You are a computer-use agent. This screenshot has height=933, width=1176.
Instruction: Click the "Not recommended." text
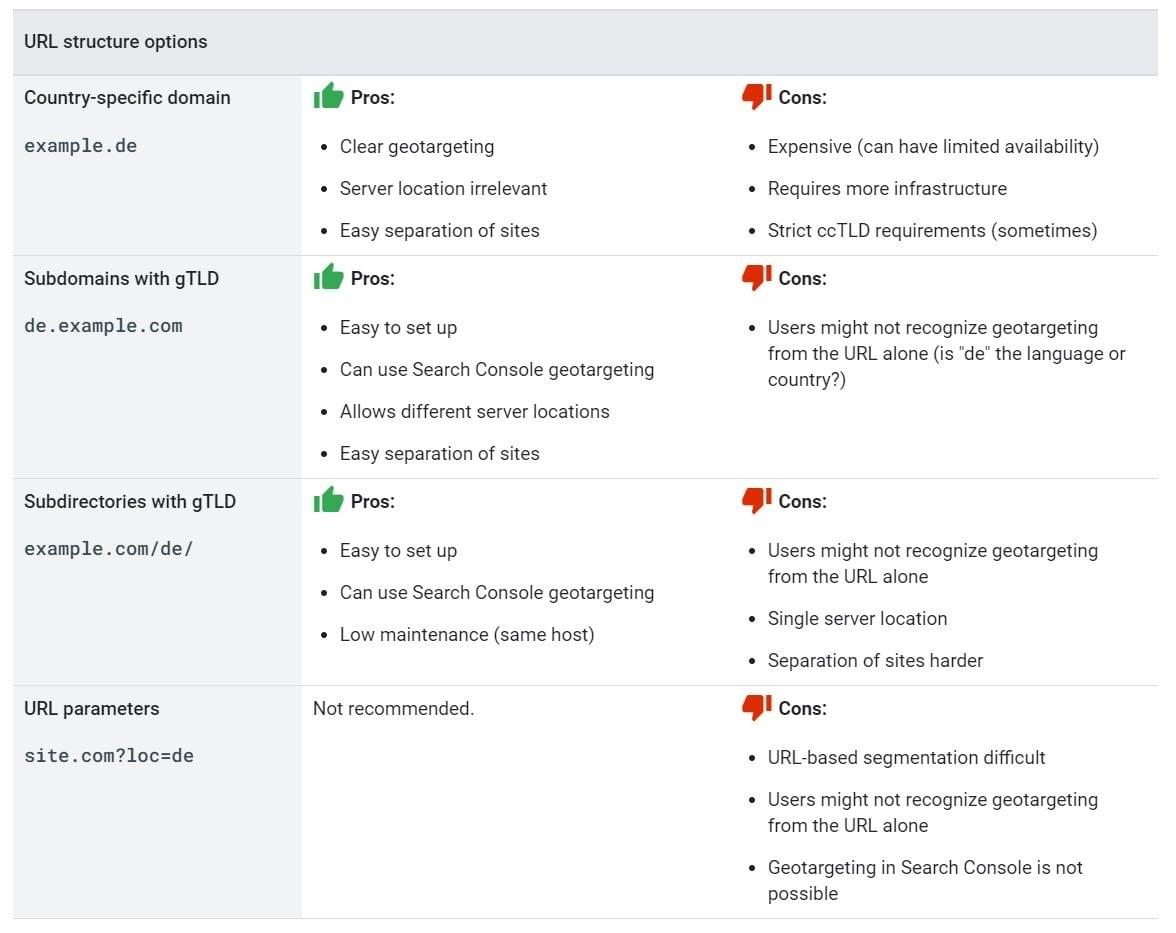[393, 708]
